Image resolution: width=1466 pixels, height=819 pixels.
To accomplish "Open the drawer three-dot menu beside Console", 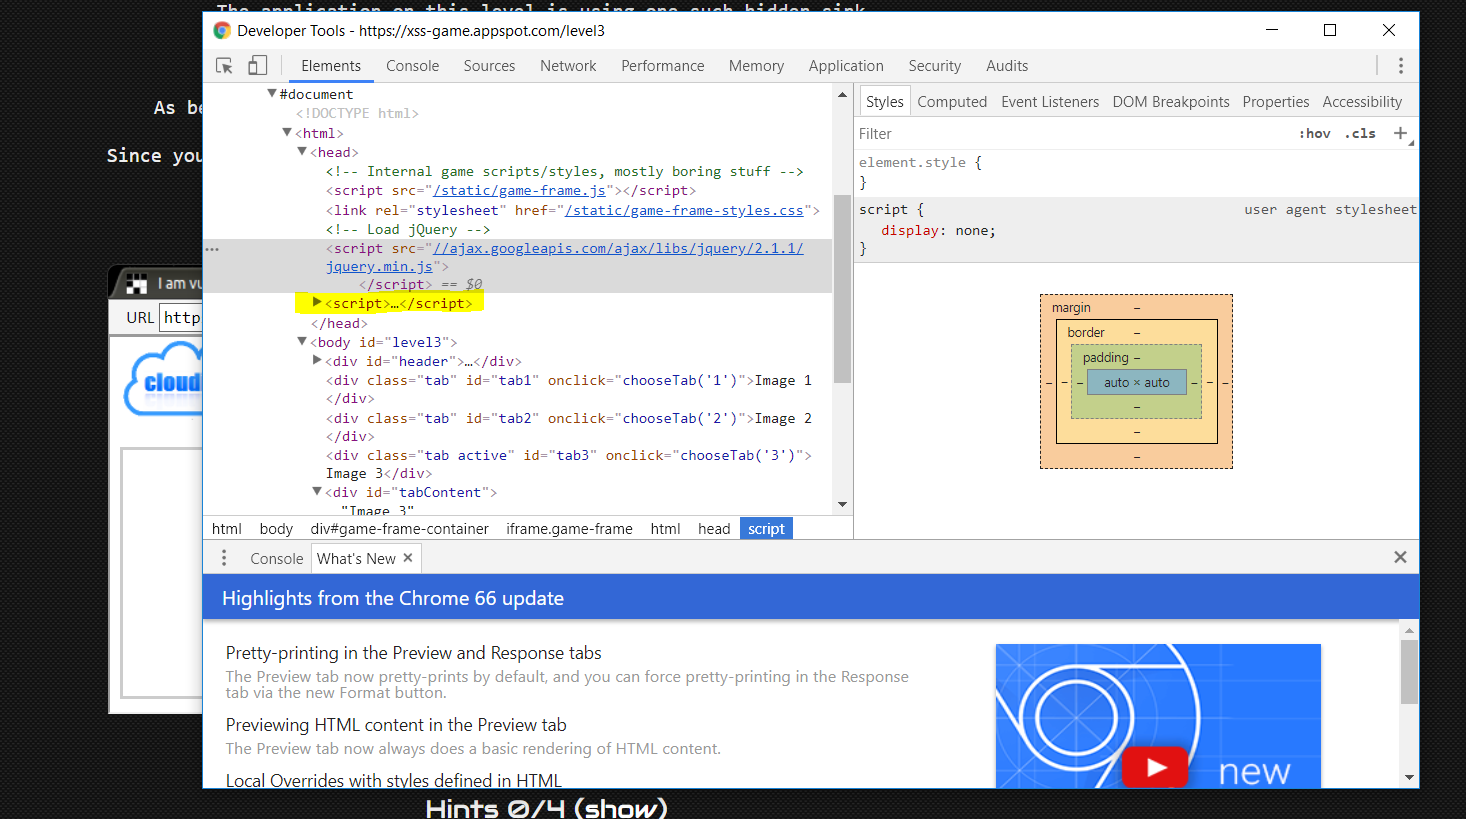I will point(224,558).
